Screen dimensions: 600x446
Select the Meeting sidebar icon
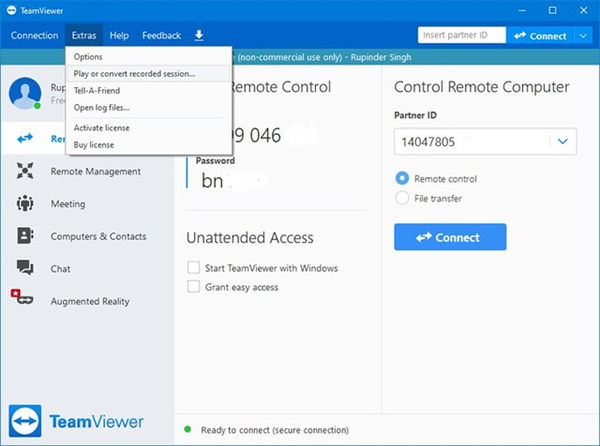(x=26, y=204)
